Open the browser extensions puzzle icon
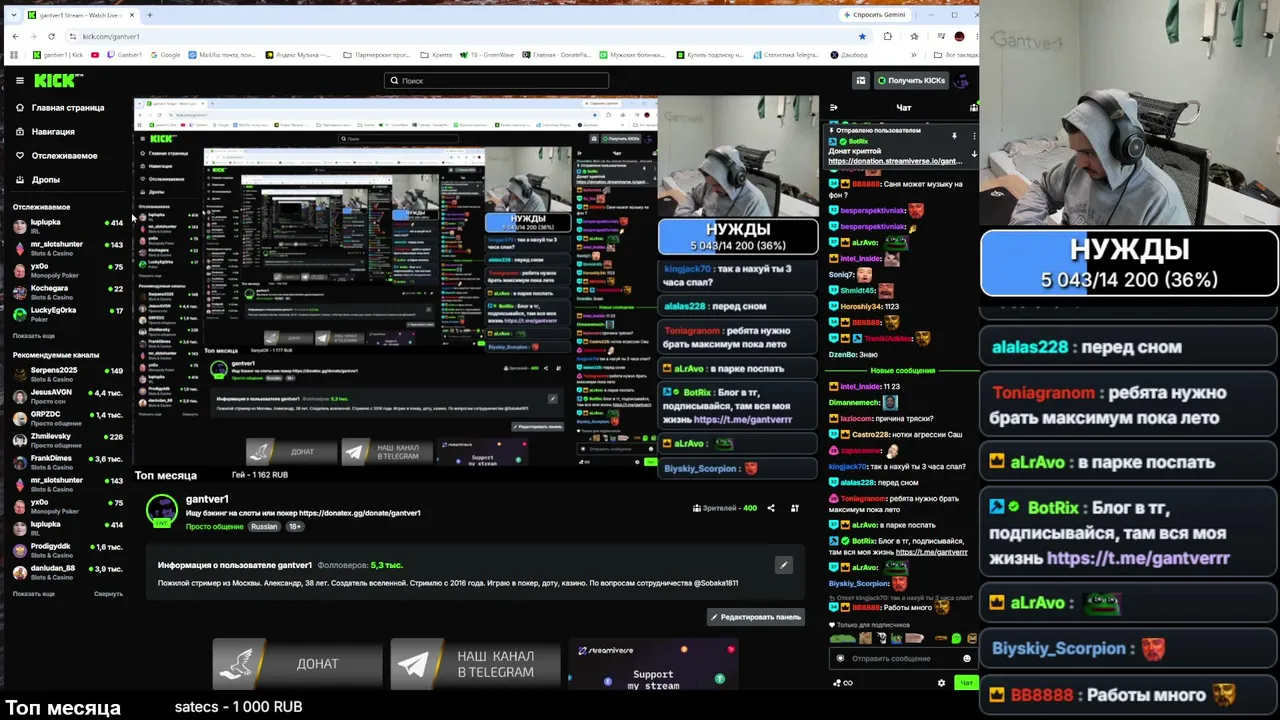 pyautogui.click(x=888, y=36)
